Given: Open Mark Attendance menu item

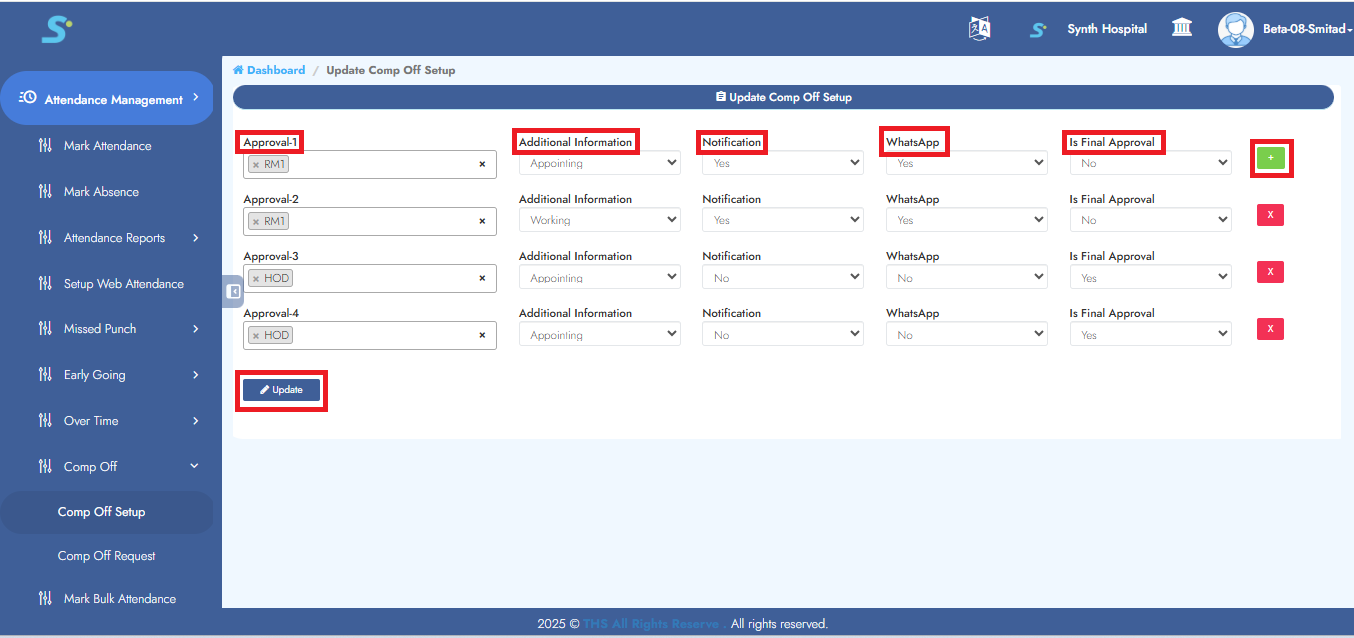Looking at the screenshot, I should point(107,146).
